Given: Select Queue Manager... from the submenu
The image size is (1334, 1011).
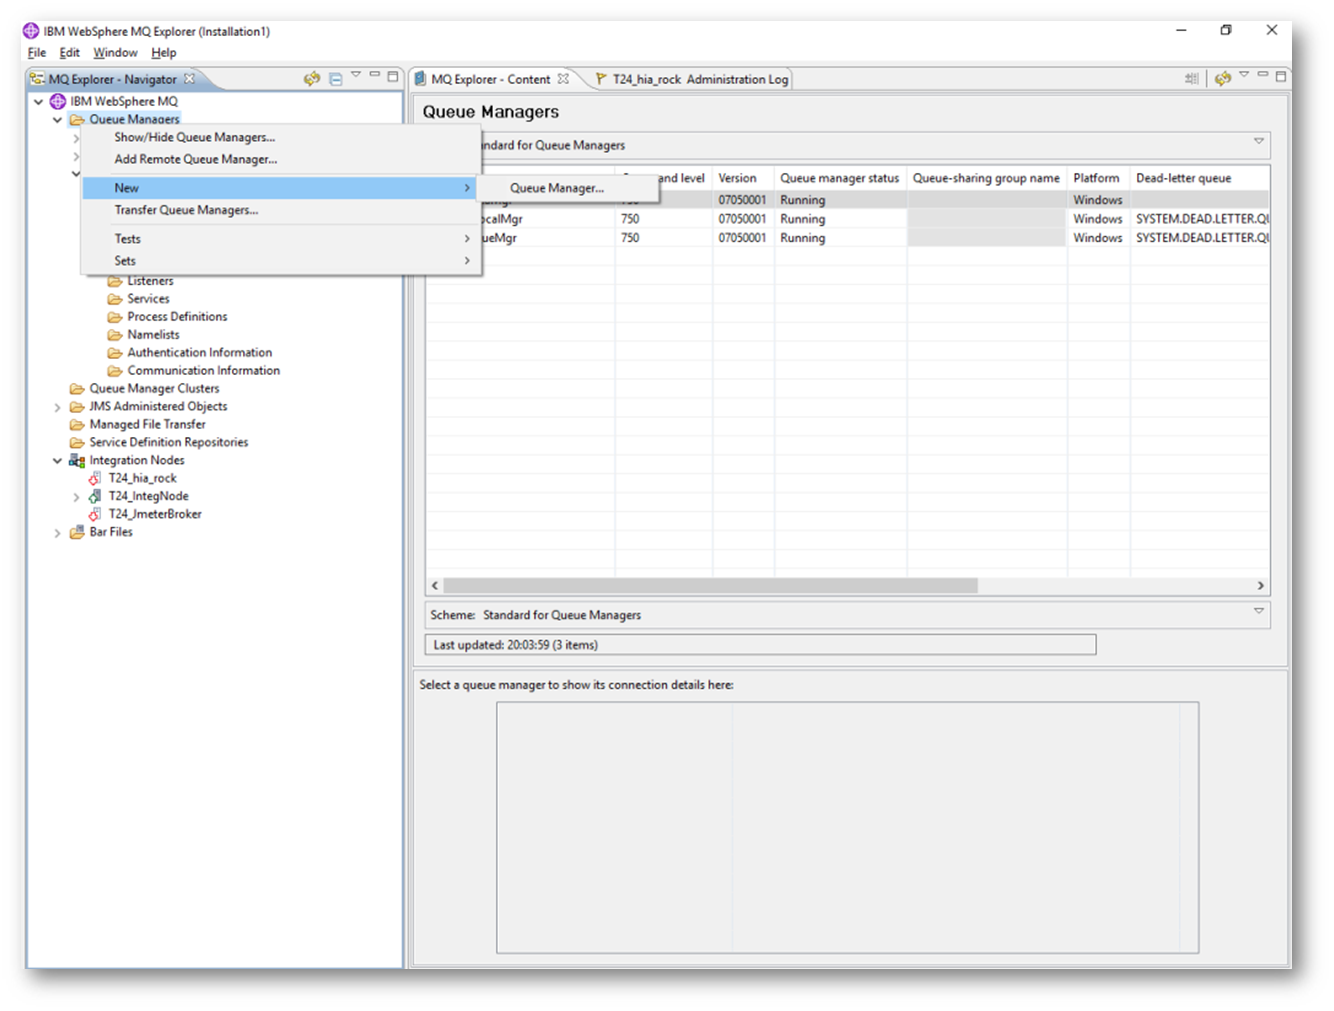Looking at the screenshot, I should pos(556,188).
